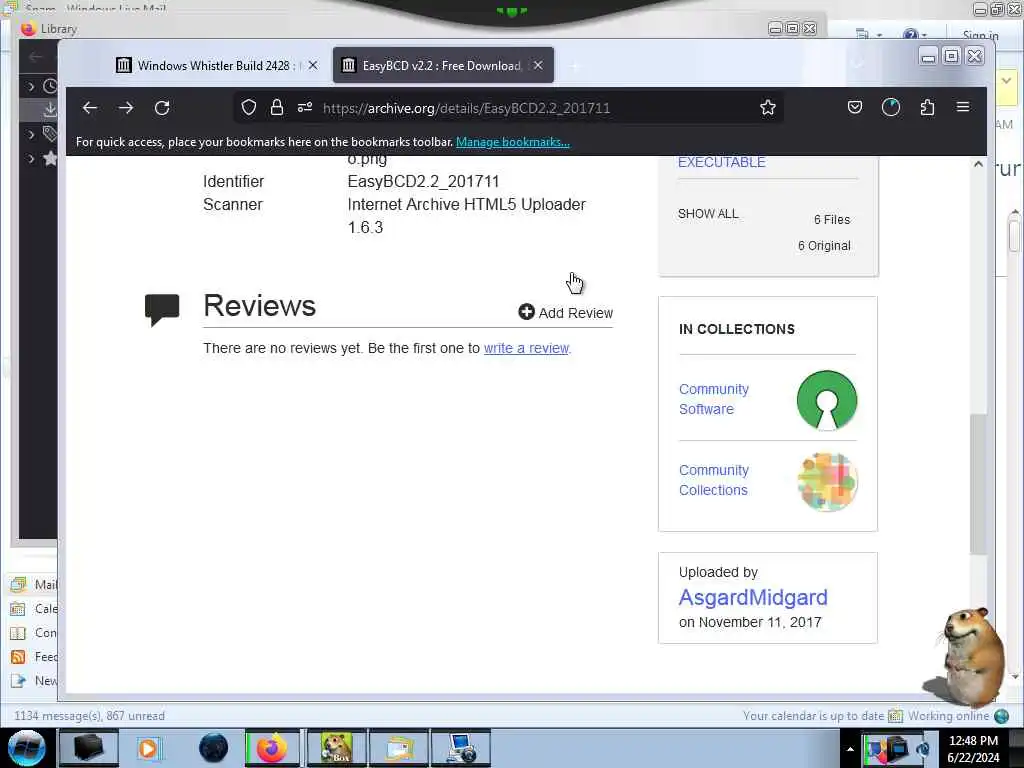Open Community Software collection link
1024x768 pixels.
(714, 399)
